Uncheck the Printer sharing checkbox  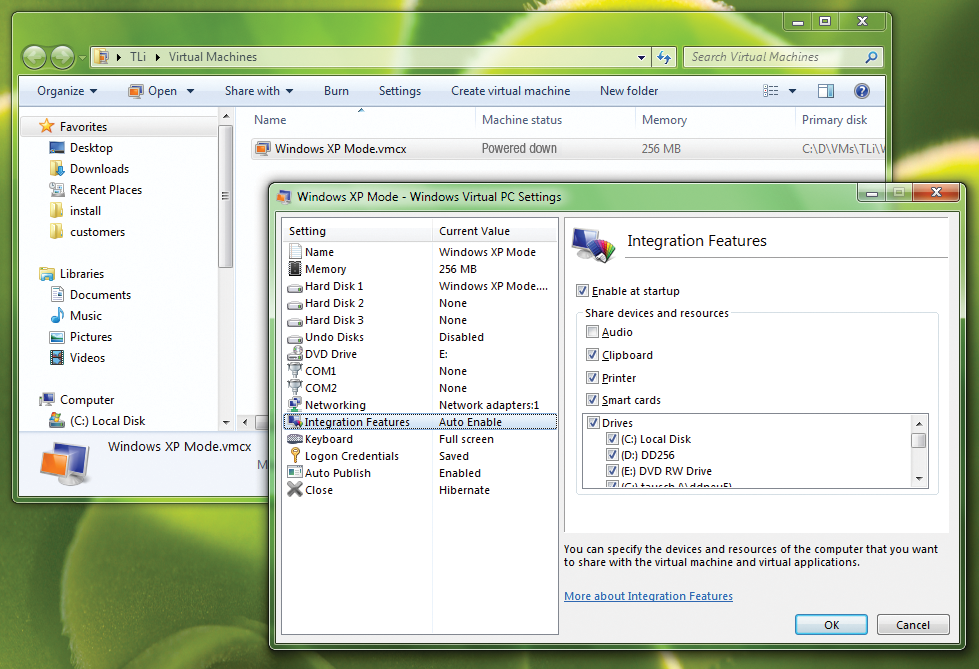pyautogui.click(x=593, y=377)
